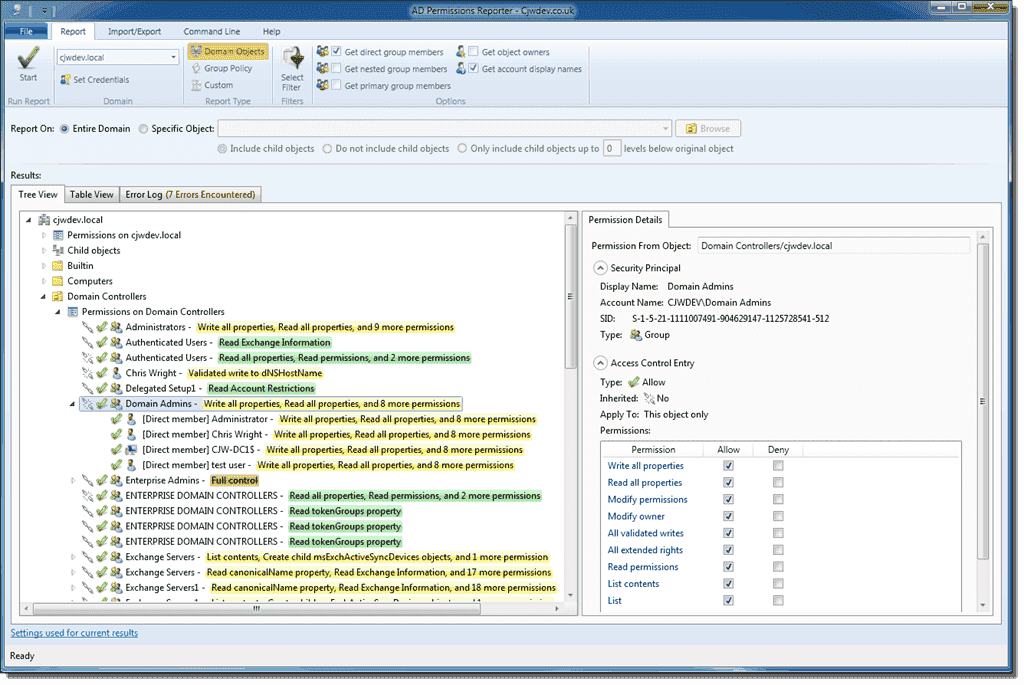Switch to the Table View tab
The height and width of the screenshot is (685, 1024).
click(x=91, y=194)
